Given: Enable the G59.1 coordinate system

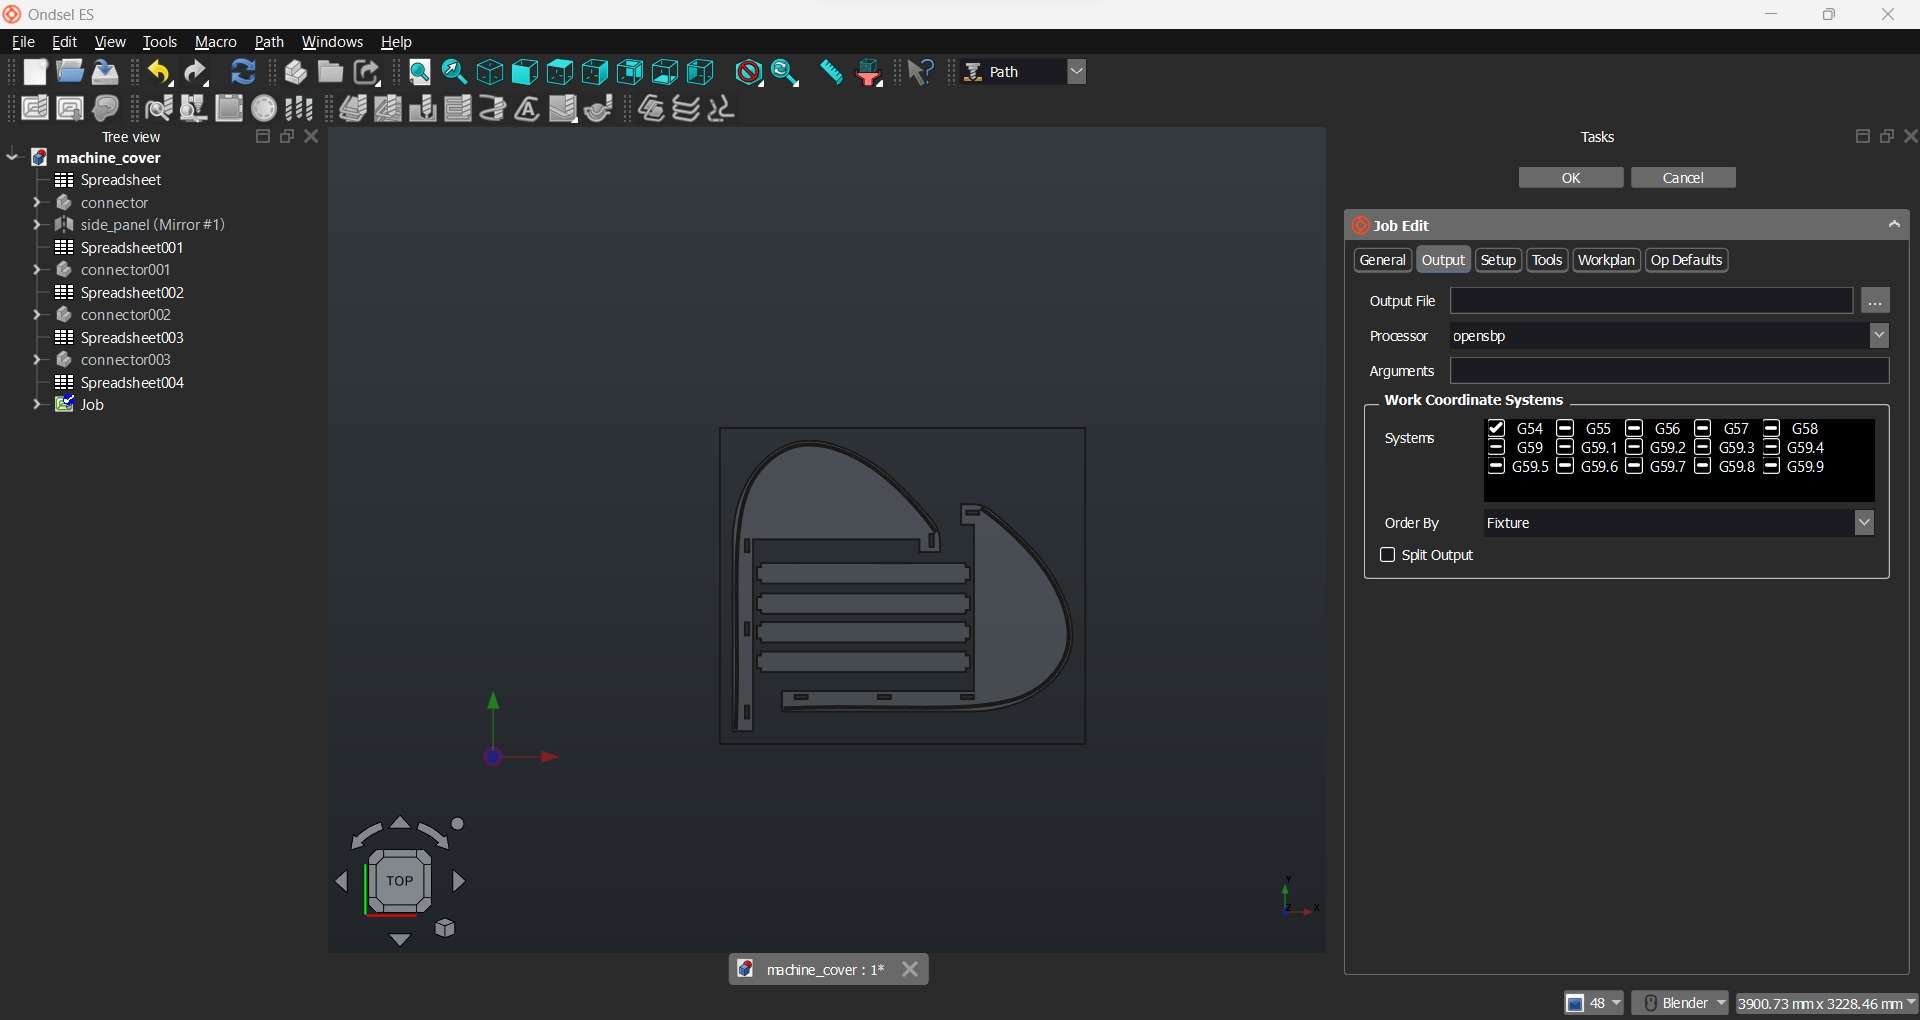Looking at the screenshot, I should [1566, 448].
